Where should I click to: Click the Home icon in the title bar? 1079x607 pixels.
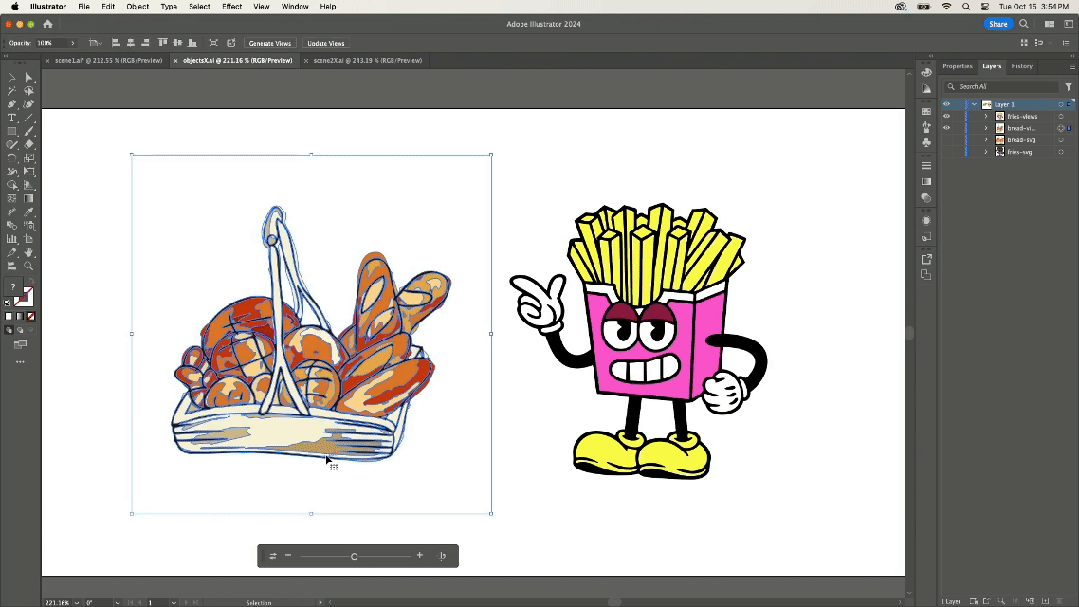(47, 24)
